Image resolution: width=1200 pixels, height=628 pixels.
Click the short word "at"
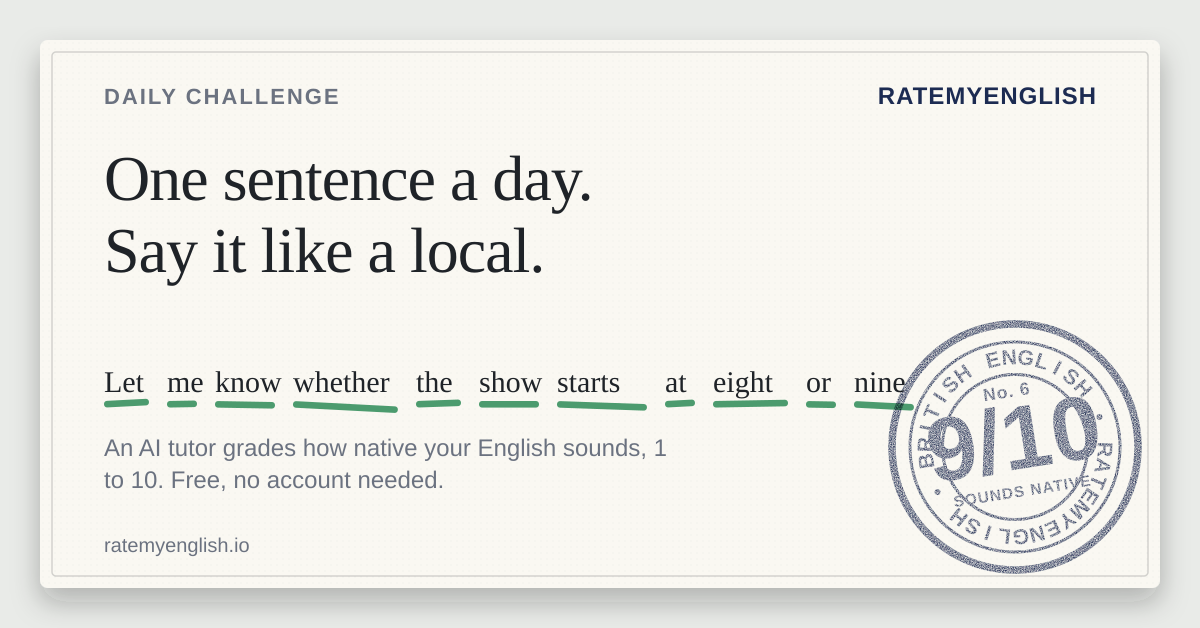click(676, 382)
